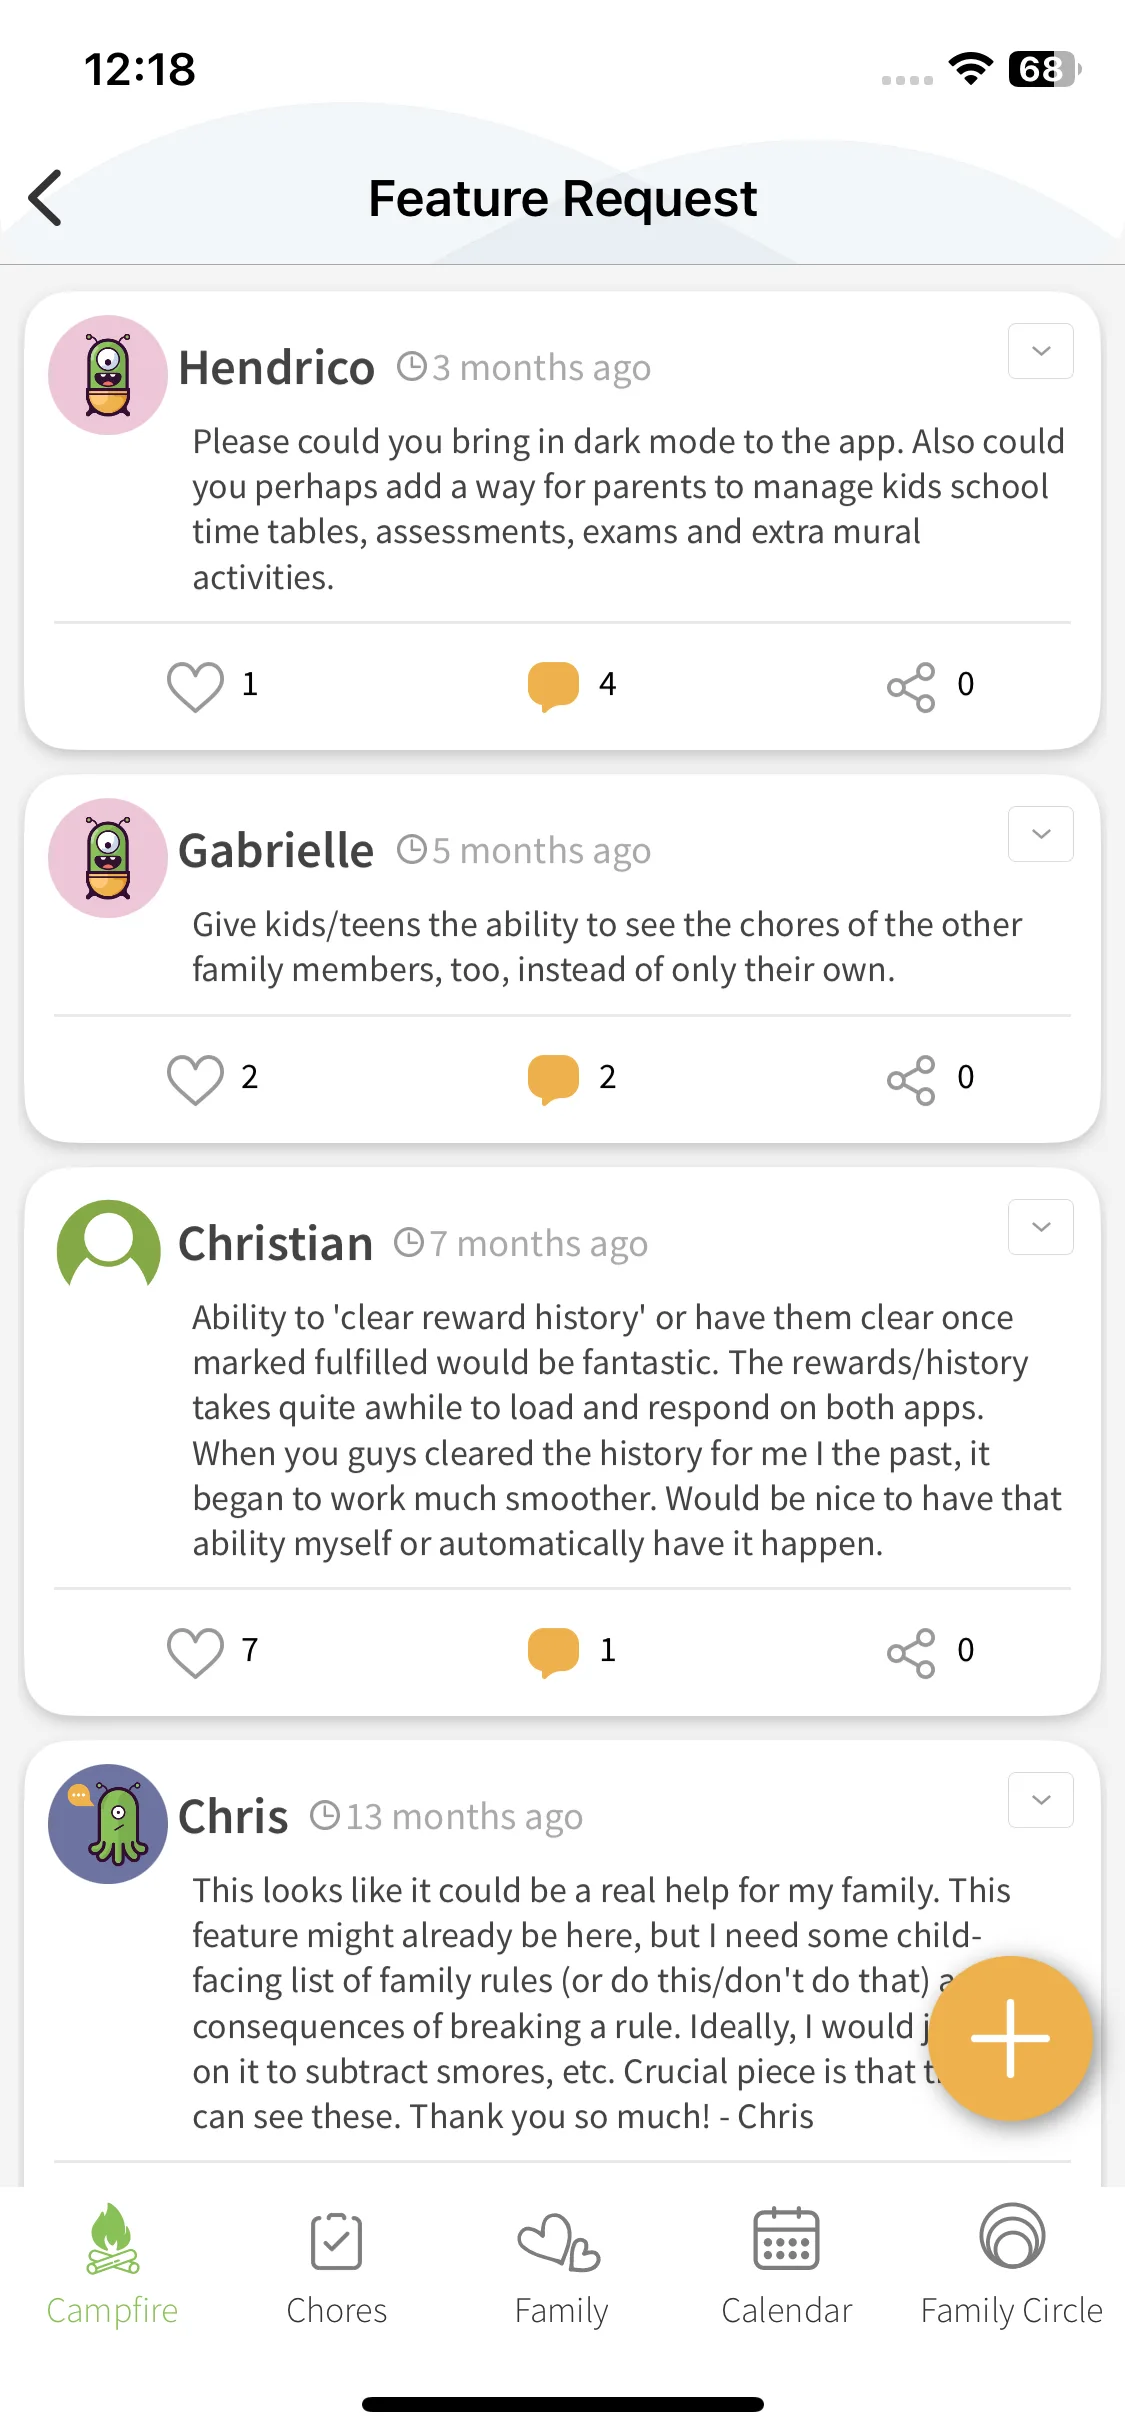Tap the orange plus button to add request

(1011, 2038)
